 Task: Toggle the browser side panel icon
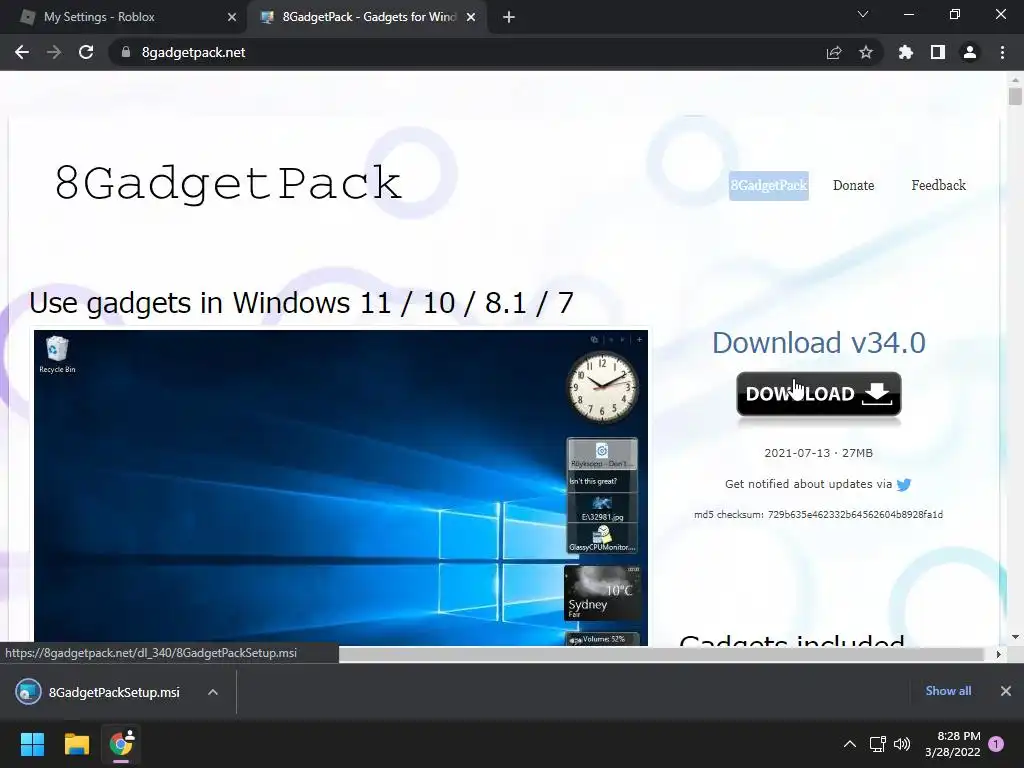938,52
